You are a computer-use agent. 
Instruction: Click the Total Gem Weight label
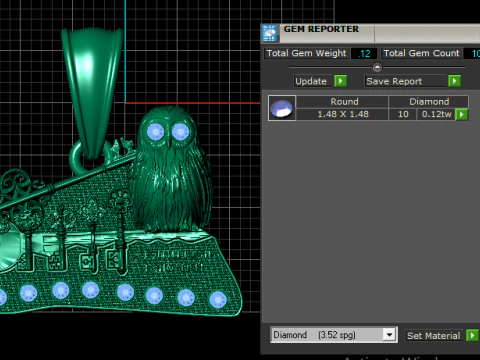coord(306,53)
